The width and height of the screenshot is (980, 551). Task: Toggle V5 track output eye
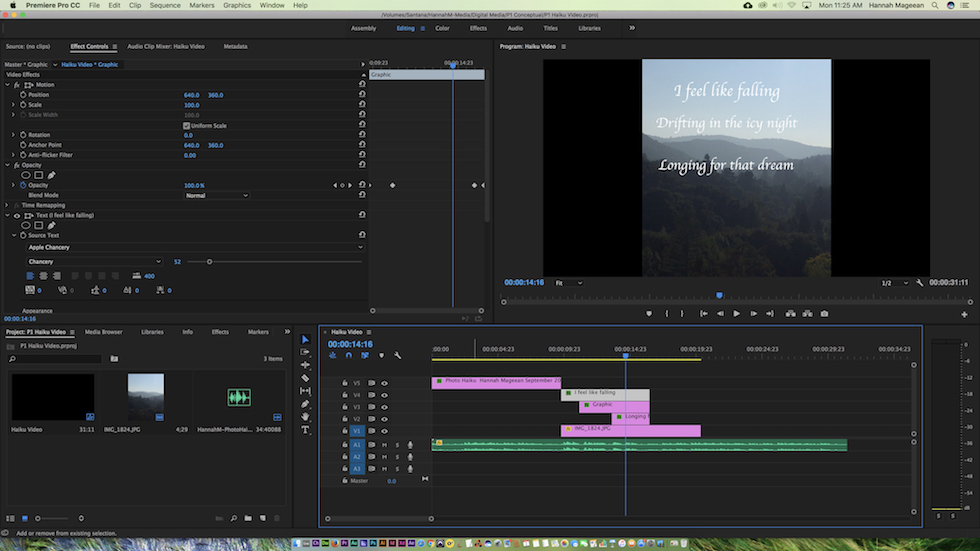click(384, 383)
